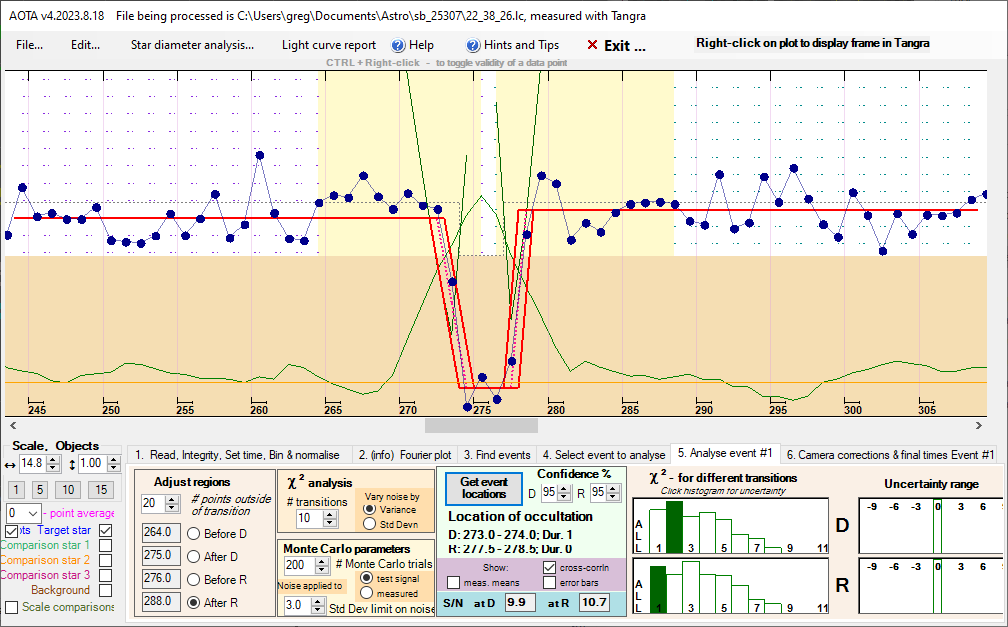The height and width of the screenshot is (627, 1008).
Task: Select the Before D radio button
Action: [193, 531]
